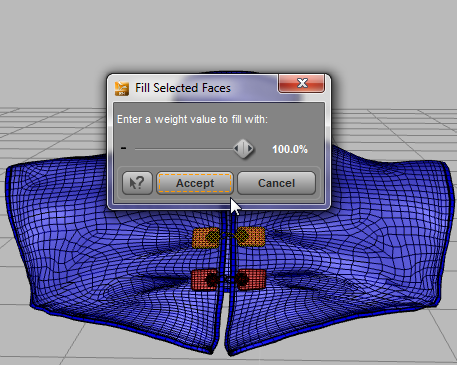Click the empty gray viewport background

(228, 37)
